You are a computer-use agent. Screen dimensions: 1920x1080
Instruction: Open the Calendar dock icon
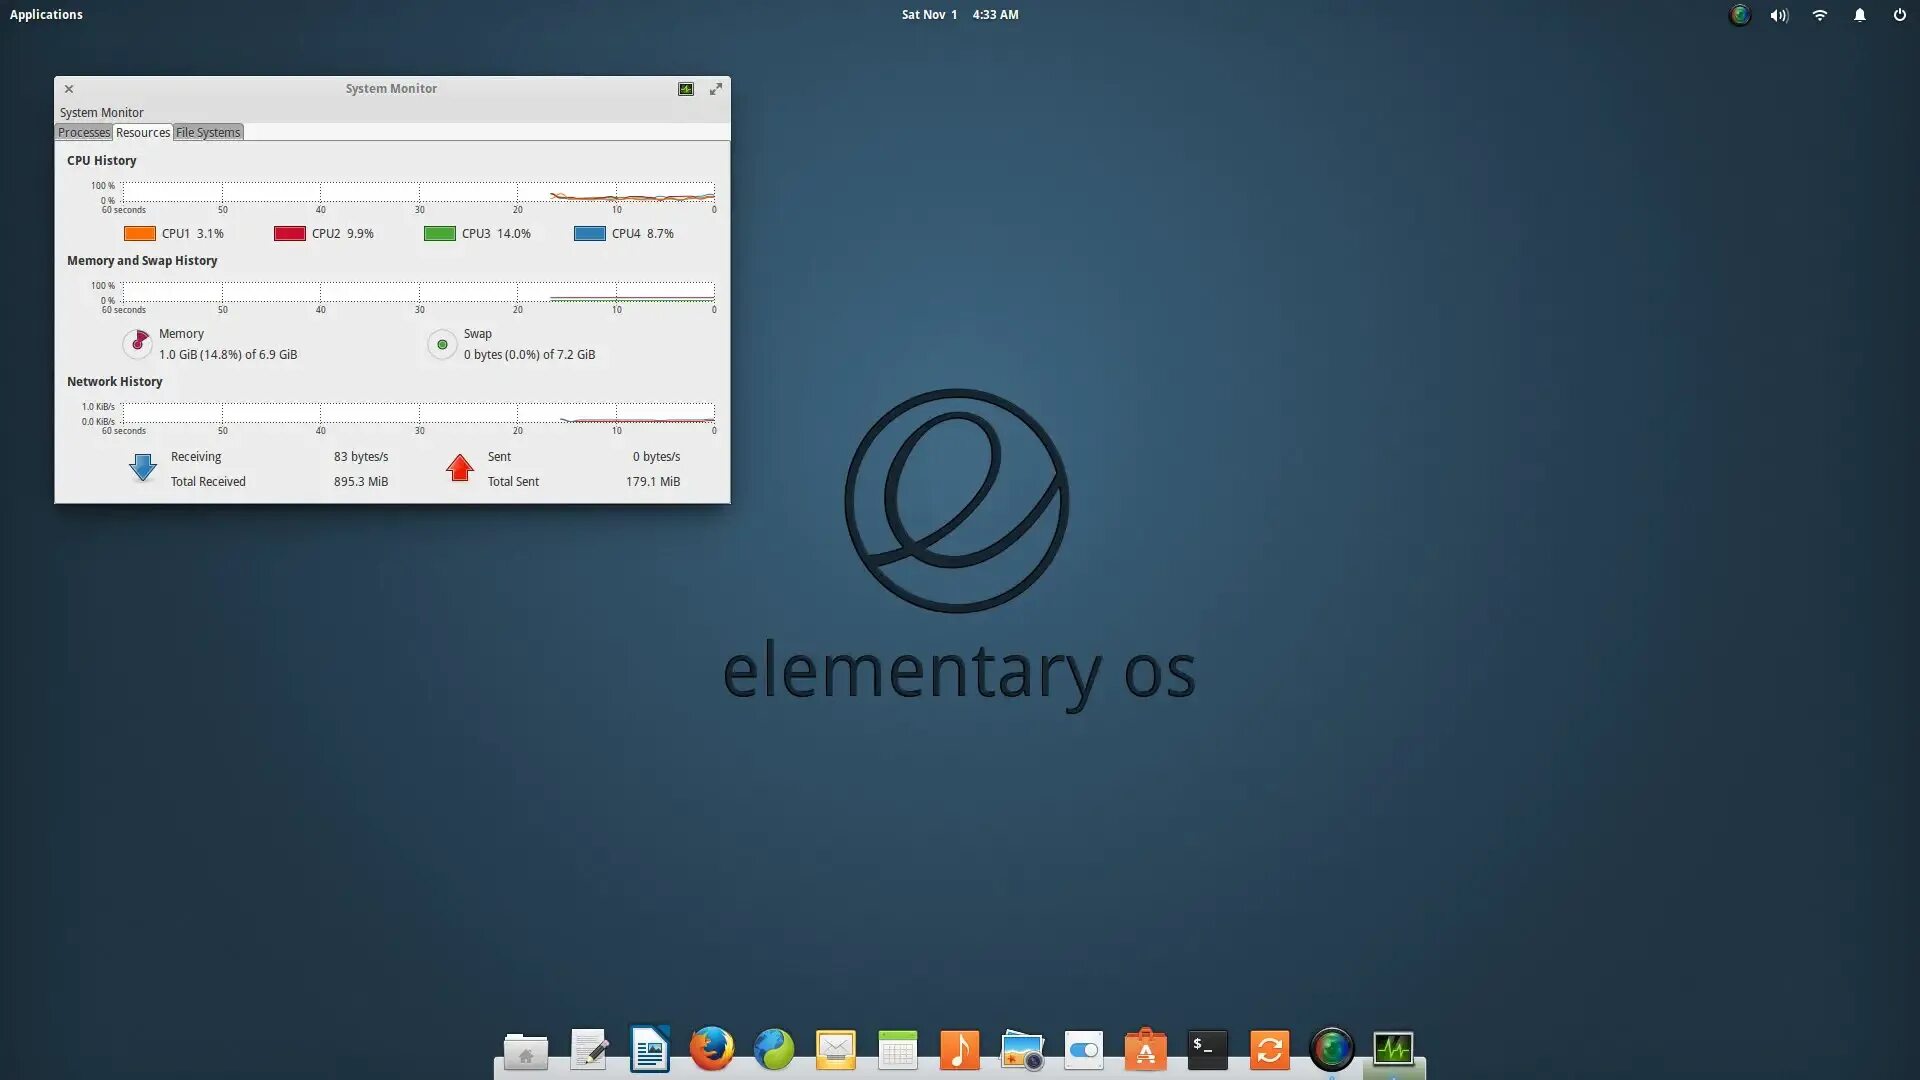click(897, 1049)
